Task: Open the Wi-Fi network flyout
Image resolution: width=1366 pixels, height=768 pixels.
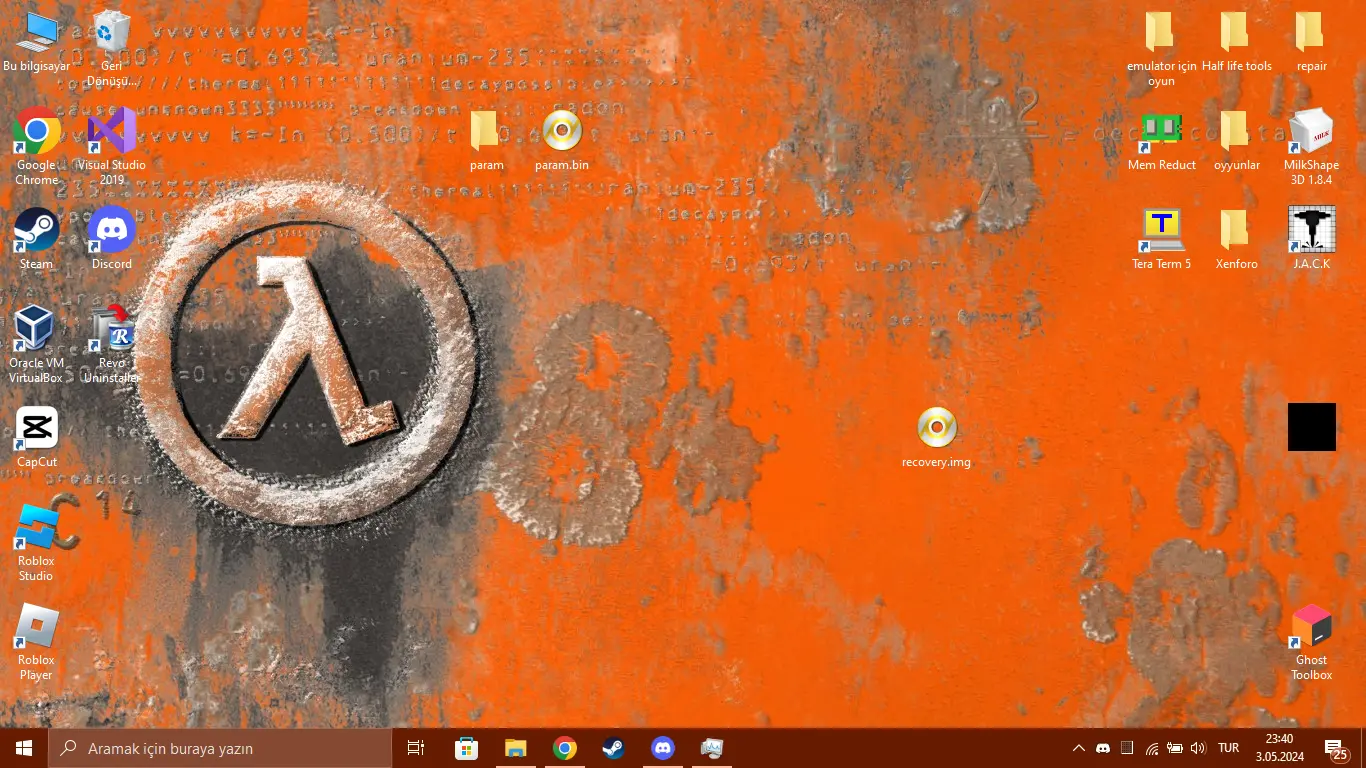Action: pyautogui.click(x=1151, y=748)
